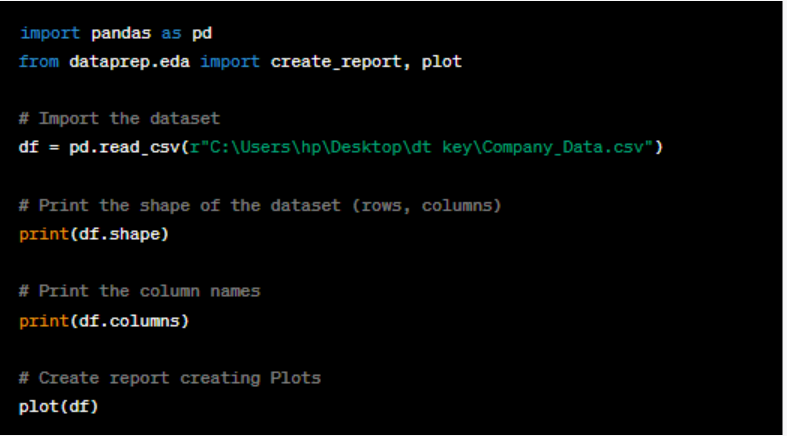The height and width of the screenshot is (436, 789).
Task: Click the 'from' keyword on line two
Action: click(39, 62)
